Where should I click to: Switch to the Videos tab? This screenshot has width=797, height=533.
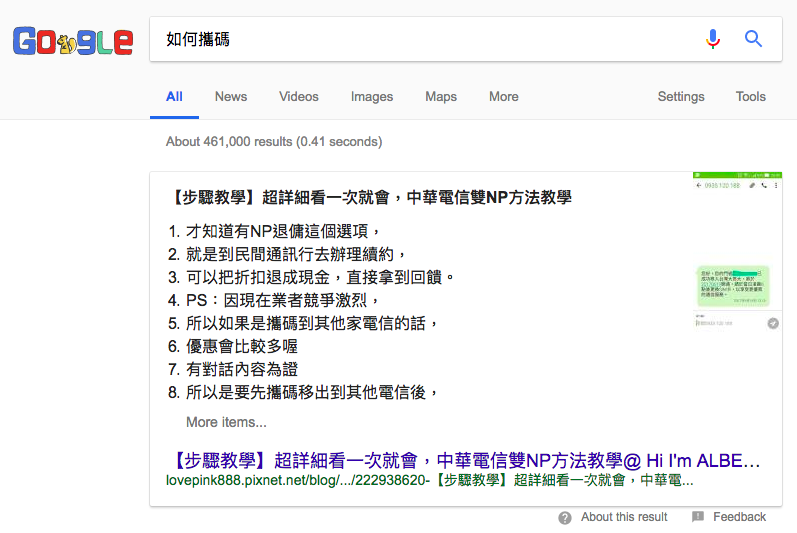(299, 97)
